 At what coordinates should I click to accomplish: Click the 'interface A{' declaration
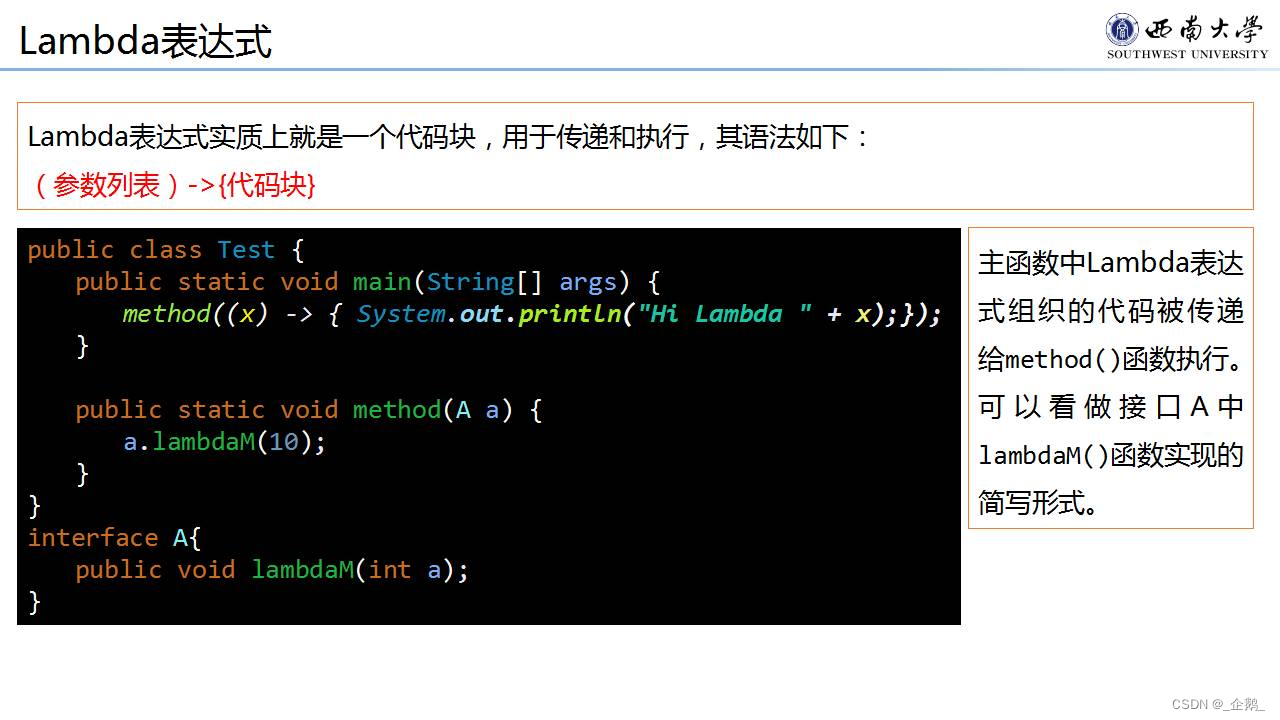point(115,538)
